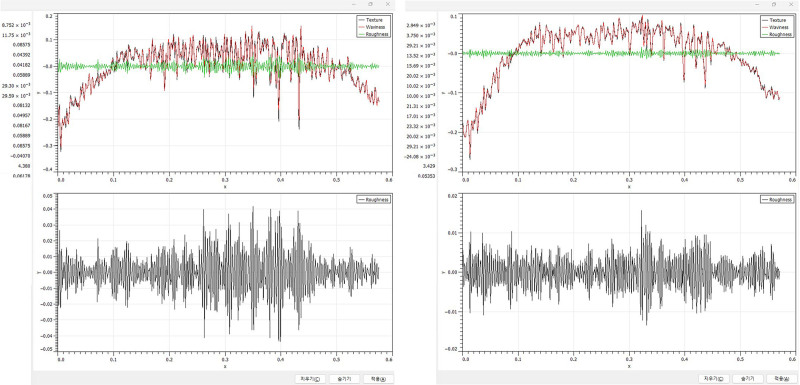Select value 11.75 × 10⁻³ in left list
The width and height of the screenshot is (800, 385).
[16, 35]
